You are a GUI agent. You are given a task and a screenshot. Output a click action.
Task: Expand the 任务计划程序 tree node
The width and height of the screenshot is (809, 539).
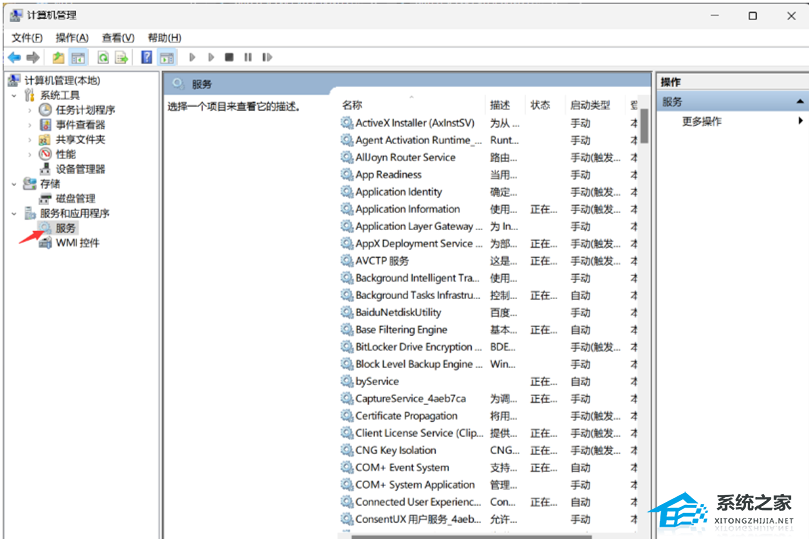click(x=30, y=110)
